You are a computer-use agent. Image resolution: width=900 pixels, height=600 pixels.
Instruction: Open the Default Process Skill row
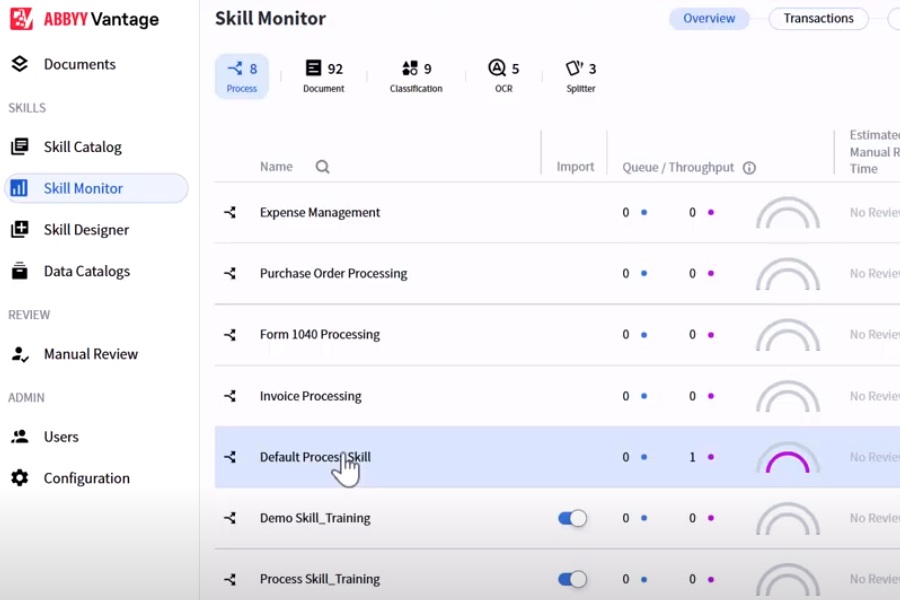[557, 457]
